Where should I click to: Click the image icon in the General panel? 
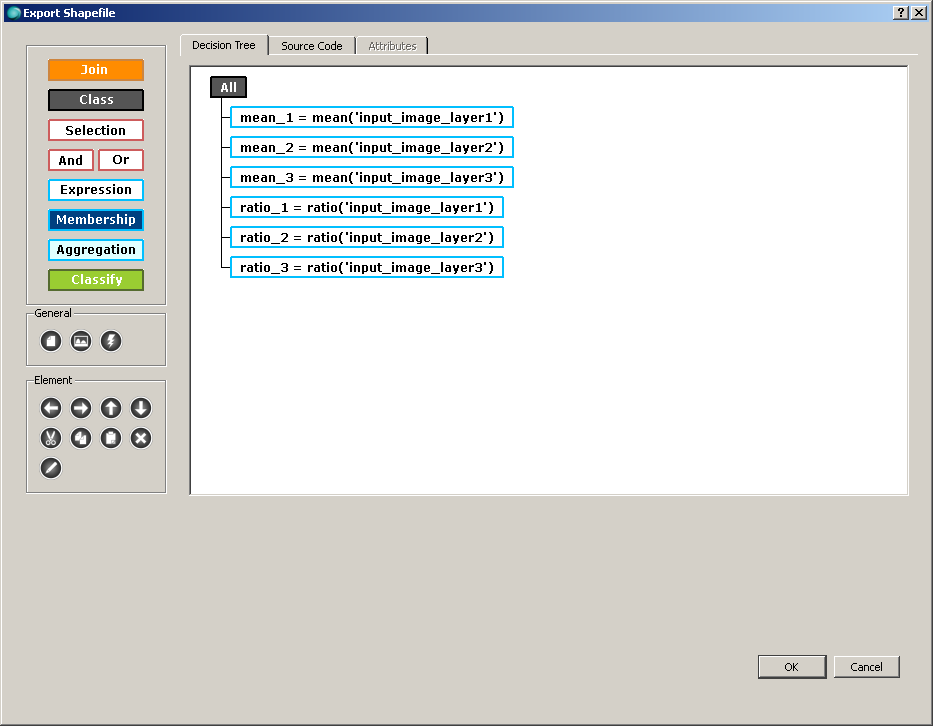click(80, 341)
